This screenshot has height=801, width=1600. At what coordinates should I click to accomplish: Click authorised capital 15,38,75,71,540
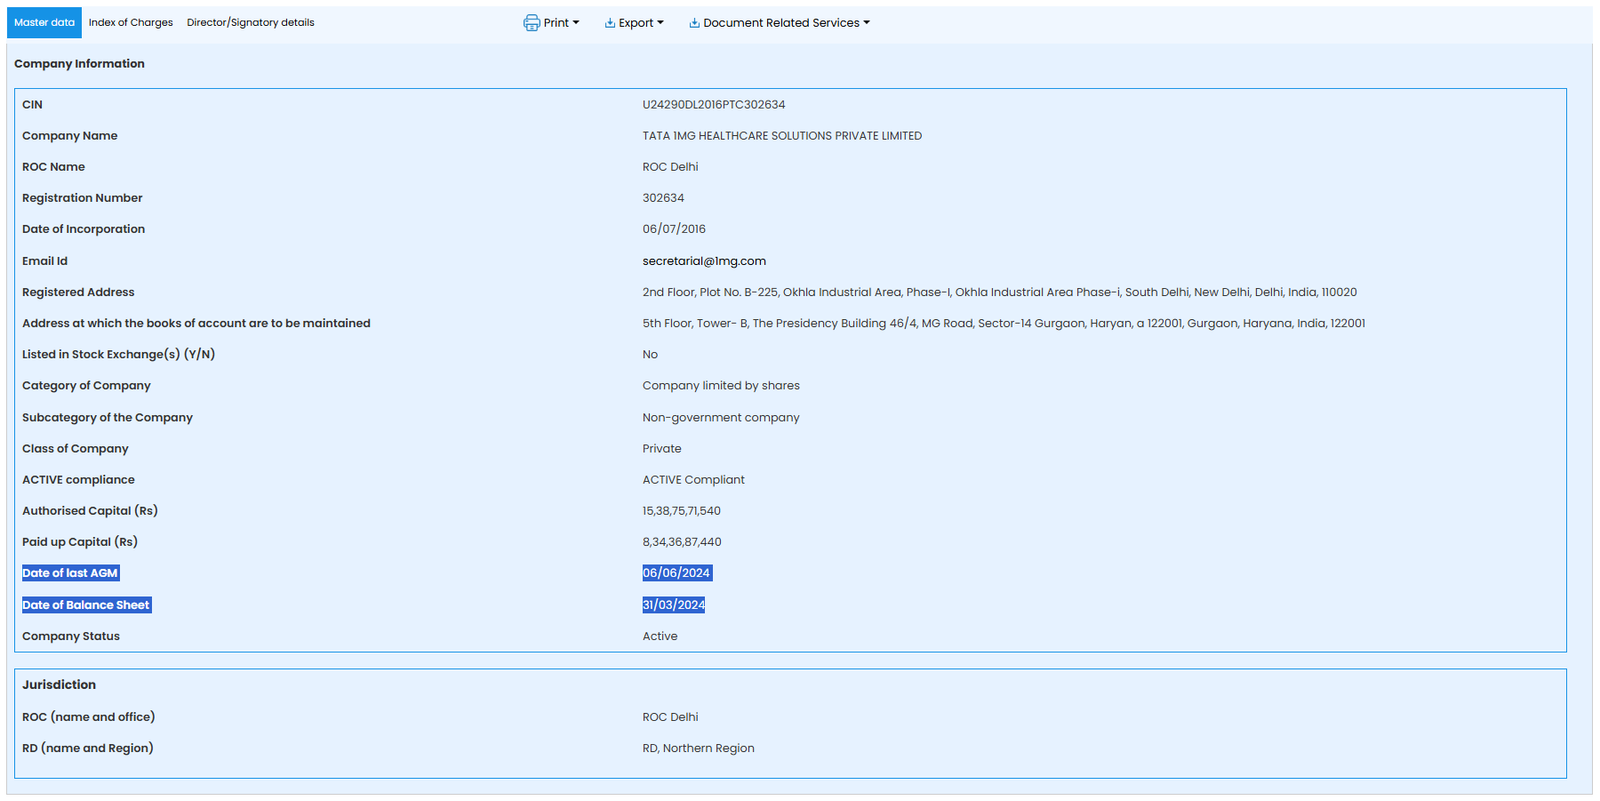(x=681, y=511)
